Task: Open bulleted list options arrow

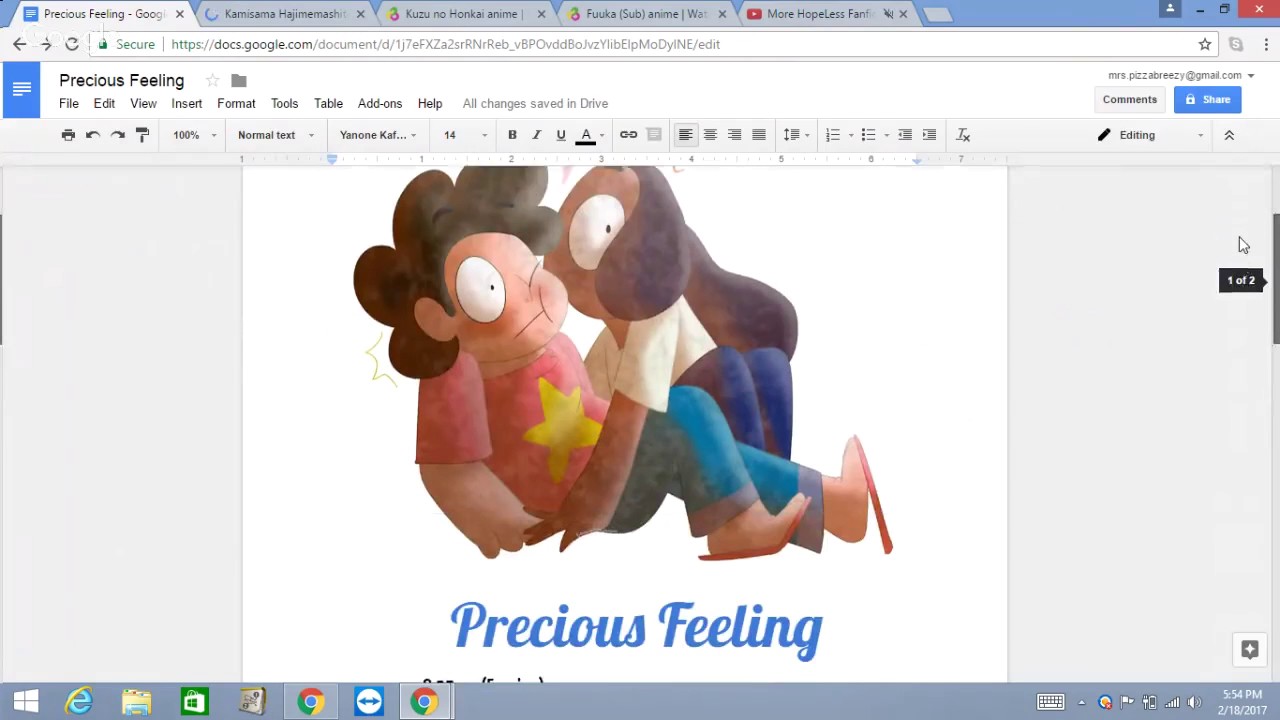Action: pos(886,135)
